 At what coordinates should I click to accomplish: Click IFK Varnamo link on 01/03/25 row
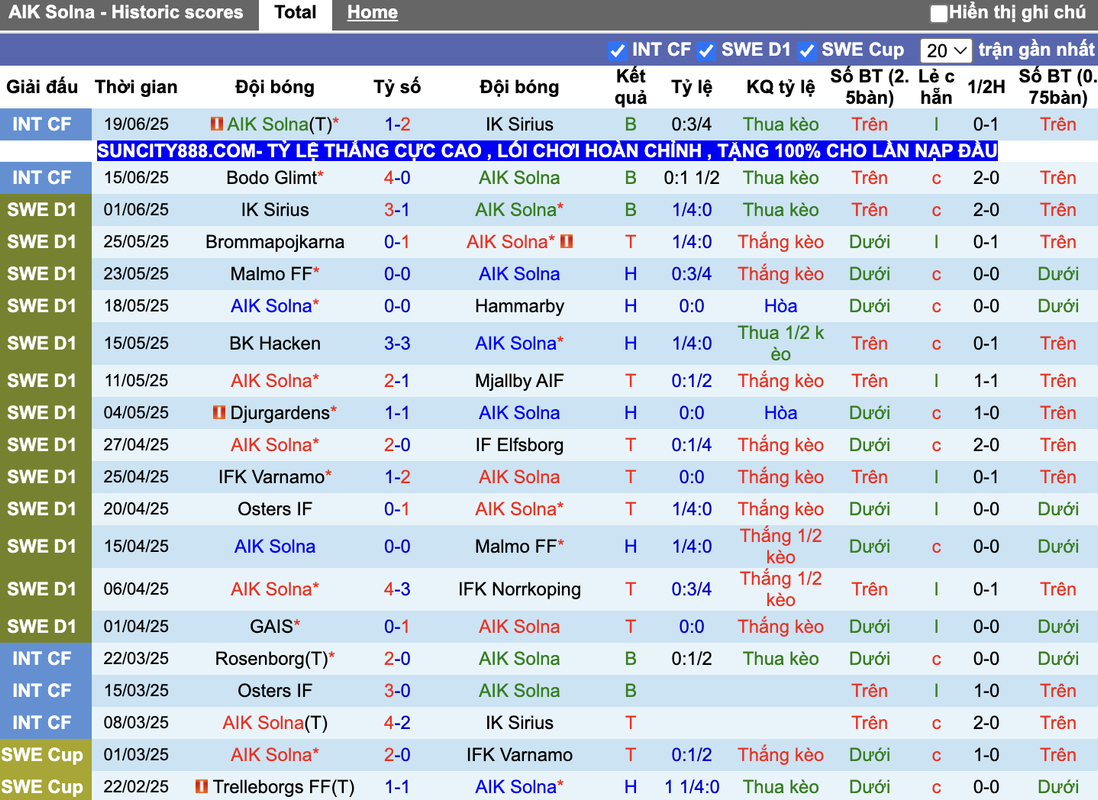coord(519,755)
